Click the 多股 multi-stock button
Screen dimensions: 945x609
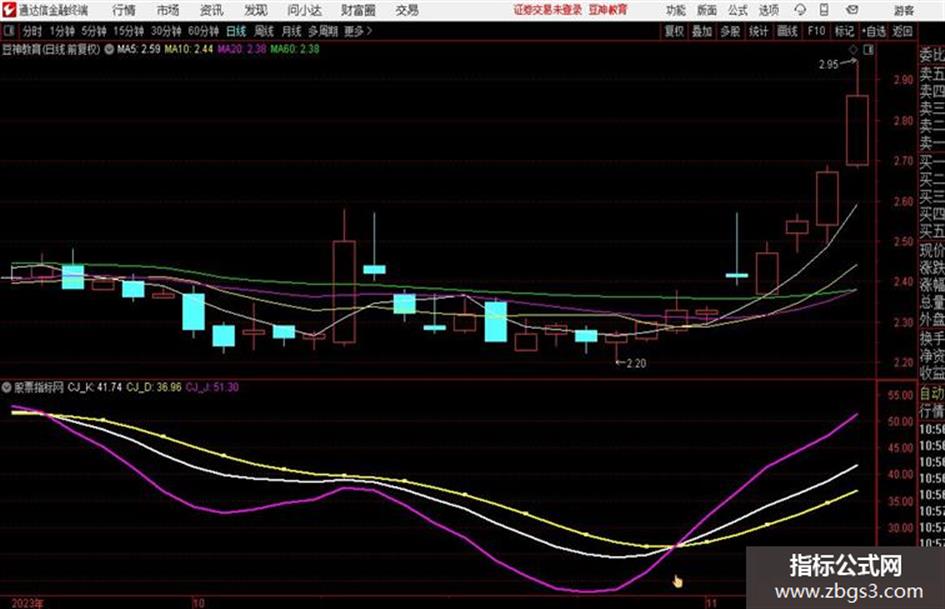[x=730, y=31]
